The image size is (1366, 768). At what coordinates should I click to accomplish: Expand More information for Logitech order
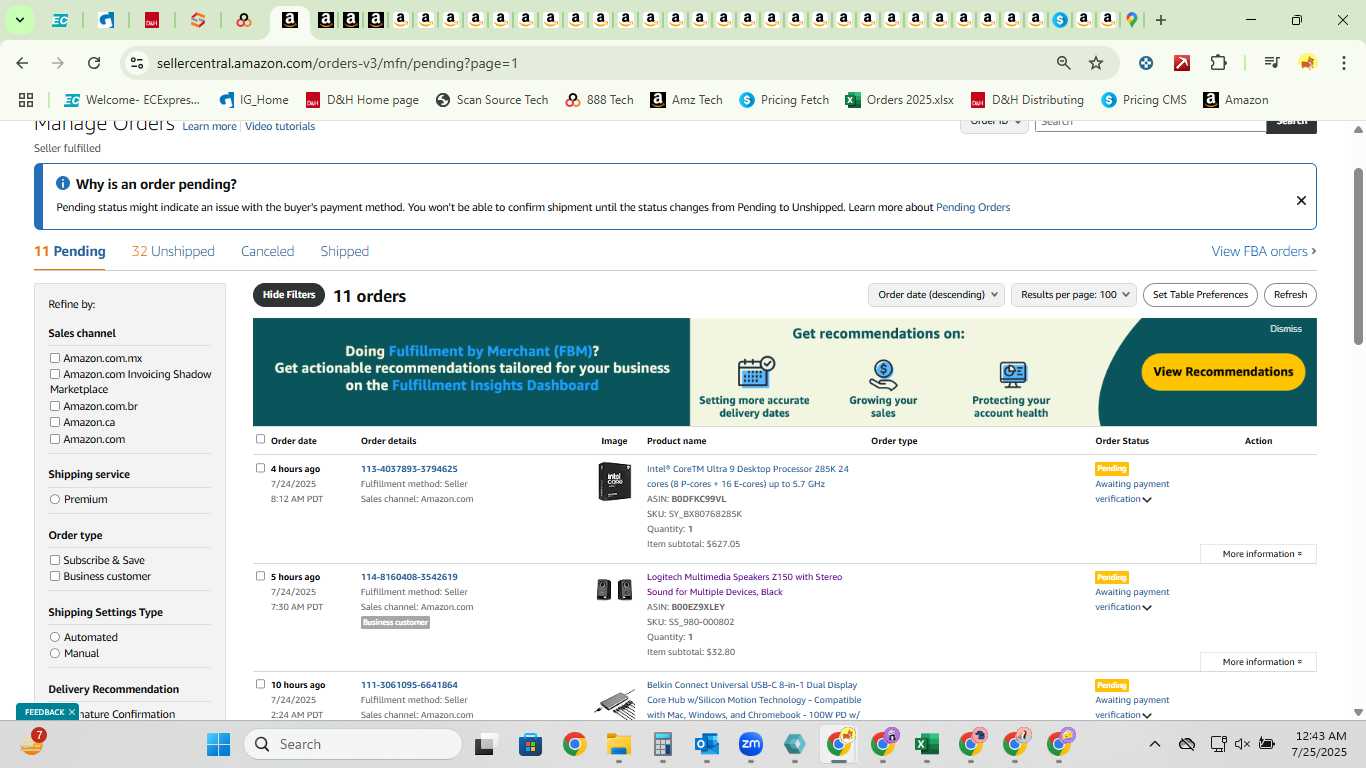point(1258,662)
